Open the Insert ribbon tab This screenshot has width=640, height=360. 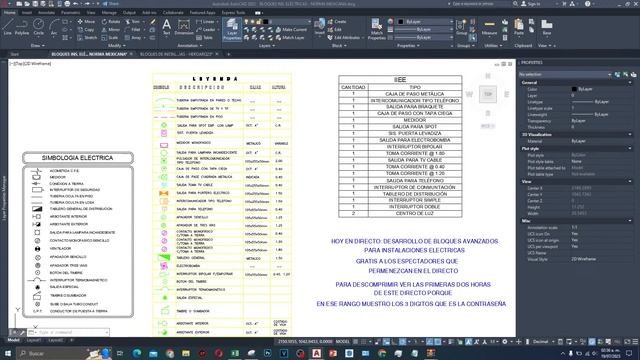coord(27,13)
